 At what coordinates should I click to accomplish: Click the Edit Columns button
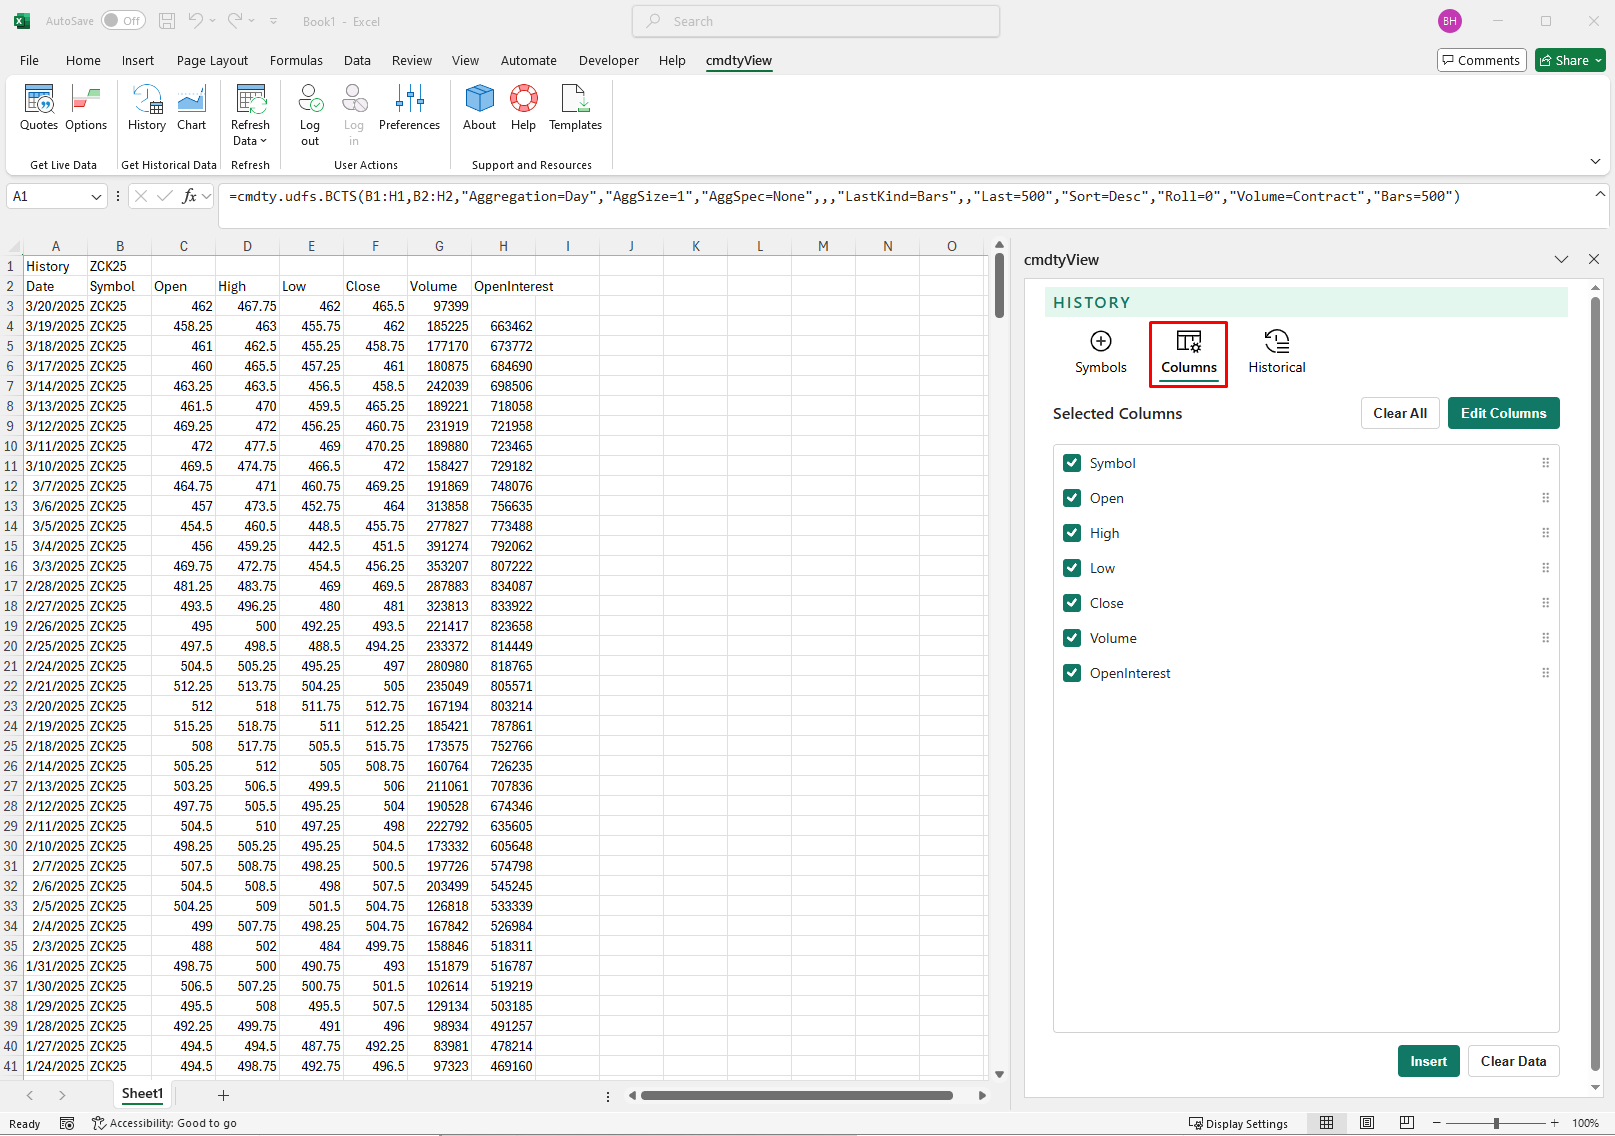coord(1503,413)
